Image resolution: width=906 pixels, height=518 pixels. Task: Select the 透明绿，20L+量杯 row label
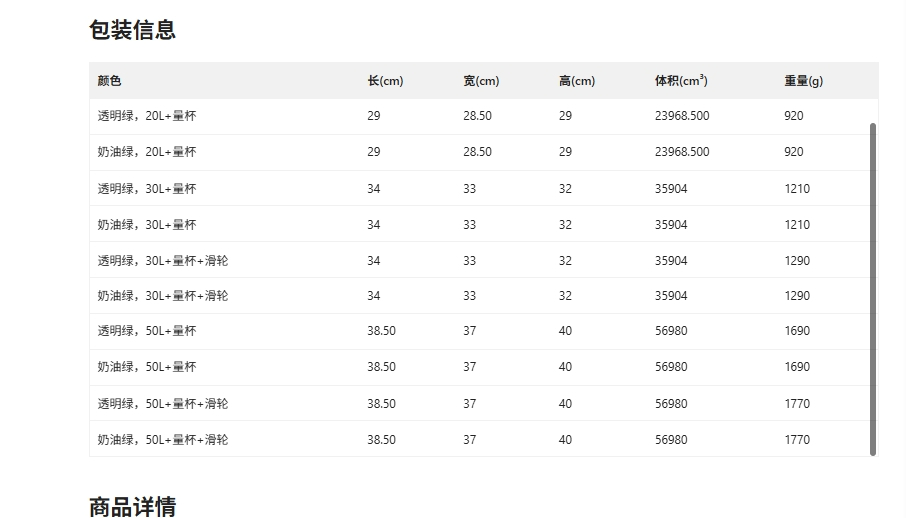pos(147,116)
